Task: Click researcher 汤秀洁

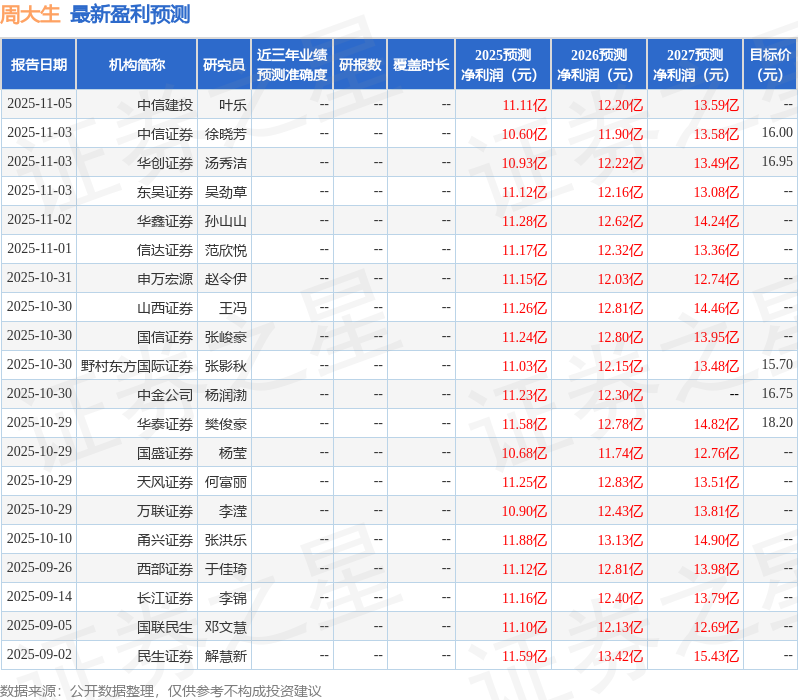Action: pyautogui.click(x=225, y=163)
